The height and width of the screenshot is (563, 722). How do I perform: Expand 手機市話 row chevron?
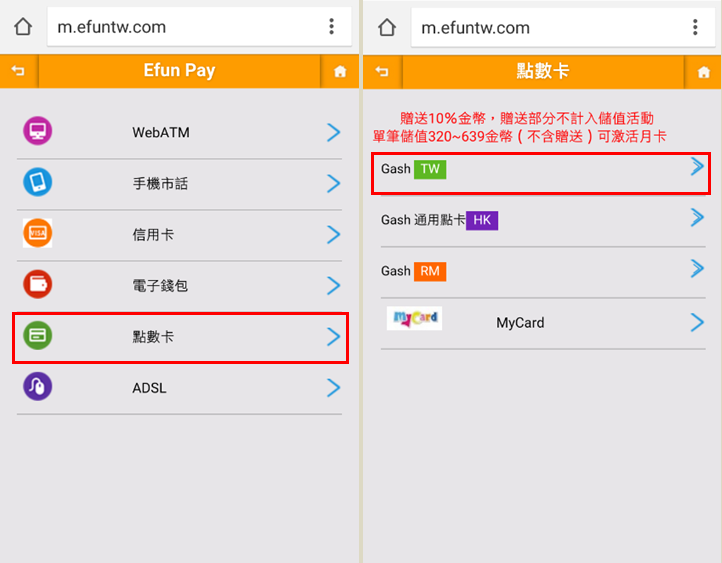(x=333, y=184)
